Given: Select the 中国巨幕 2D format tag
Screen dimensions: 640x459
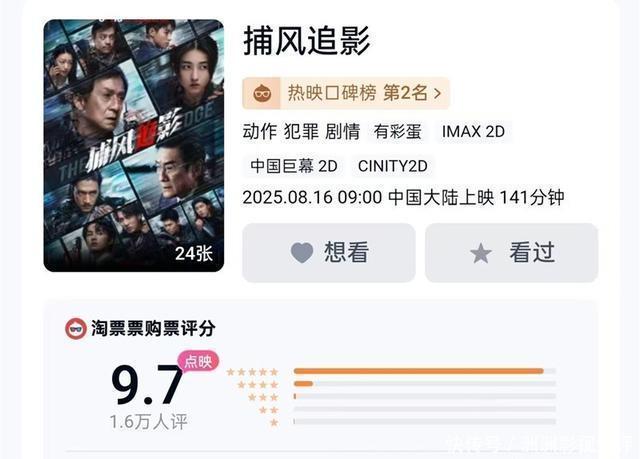Looking at the screenshot, I should 294,166.
